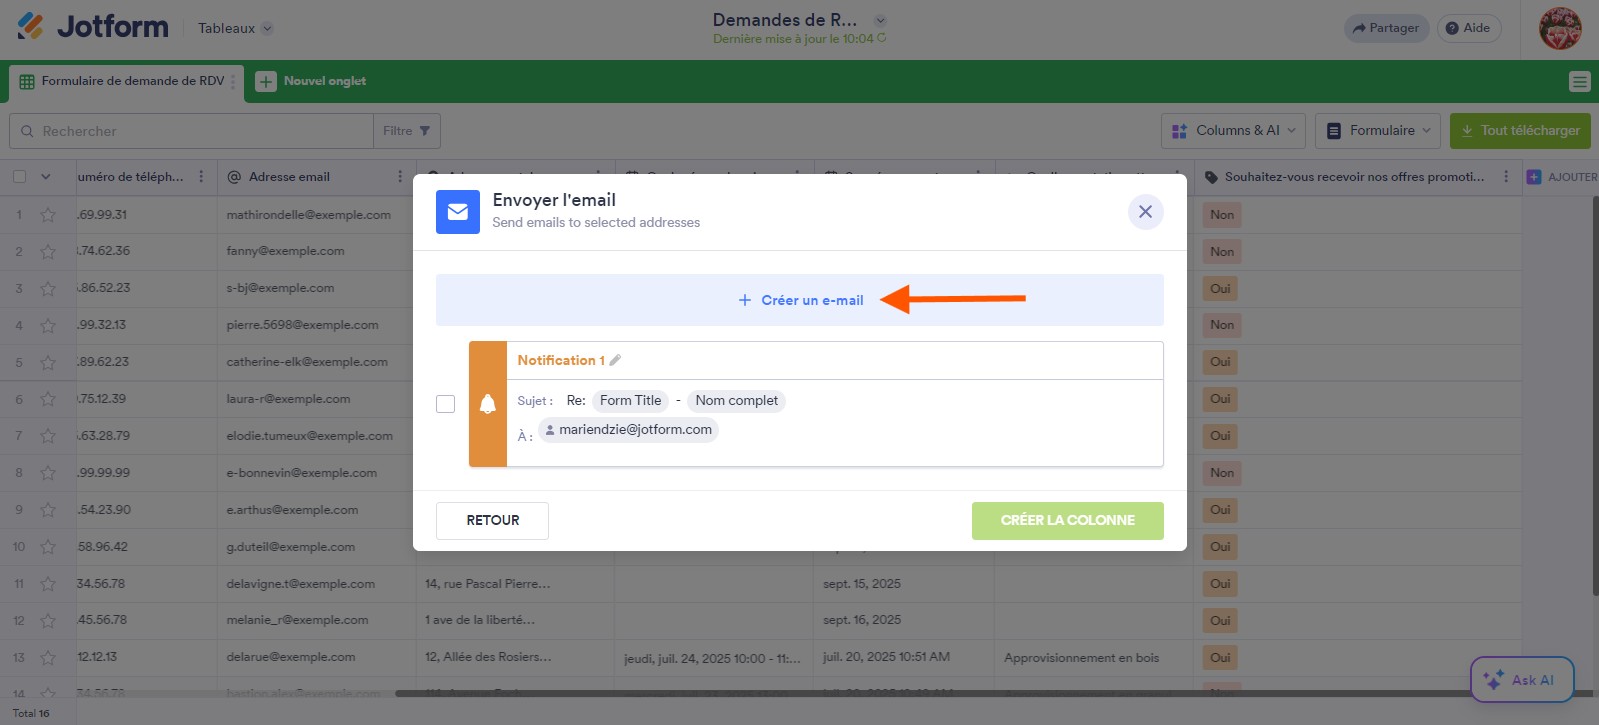Open the Souhaitez-vous recevoir column options menu
This screenshot has height=725, width=1599.
(1506, 177)
